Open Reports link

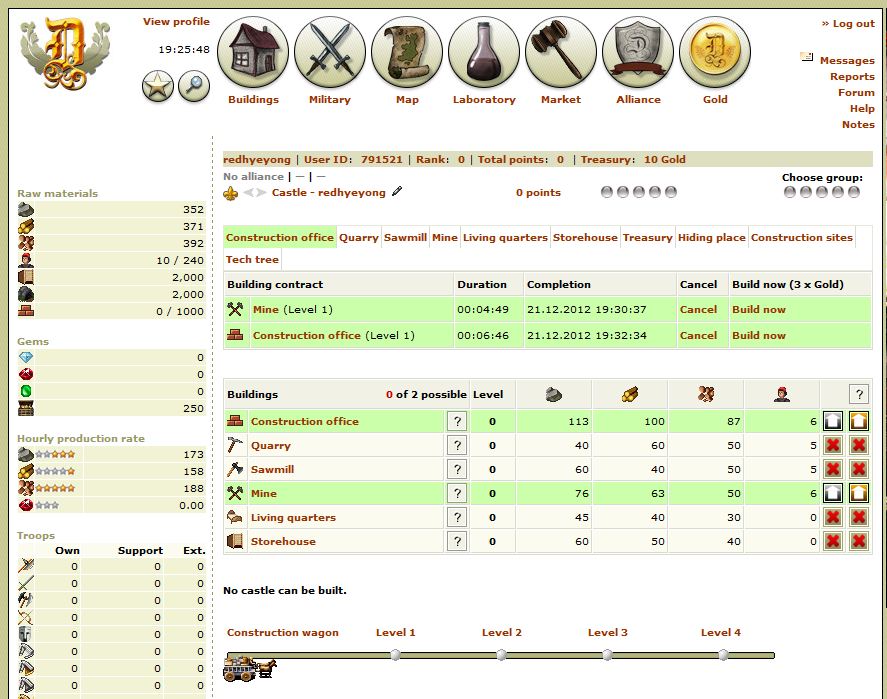[x=852, y=76]
